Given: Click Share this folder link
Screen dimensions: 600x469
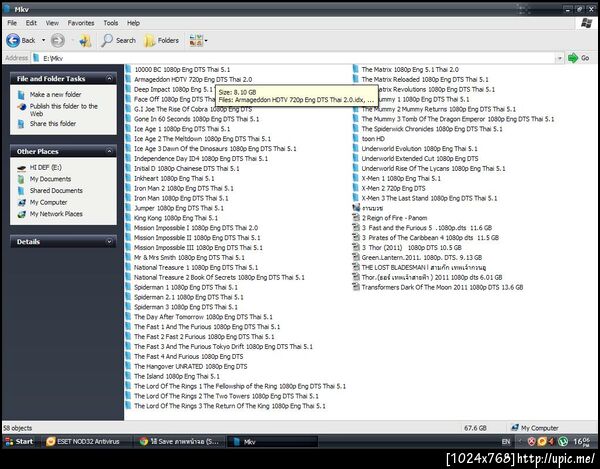Looking at the screenshot, I should click(53, 124).
